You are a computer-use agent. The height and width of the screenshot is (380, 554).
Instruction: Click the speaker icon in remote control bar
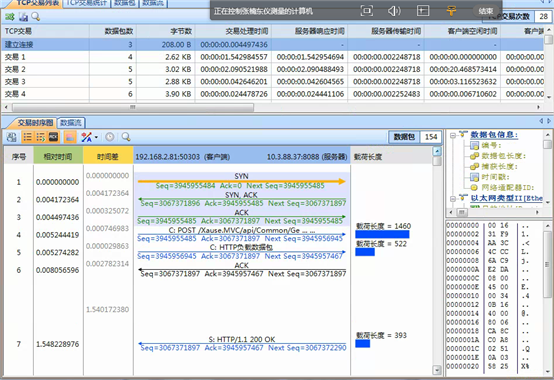point(394,11)
